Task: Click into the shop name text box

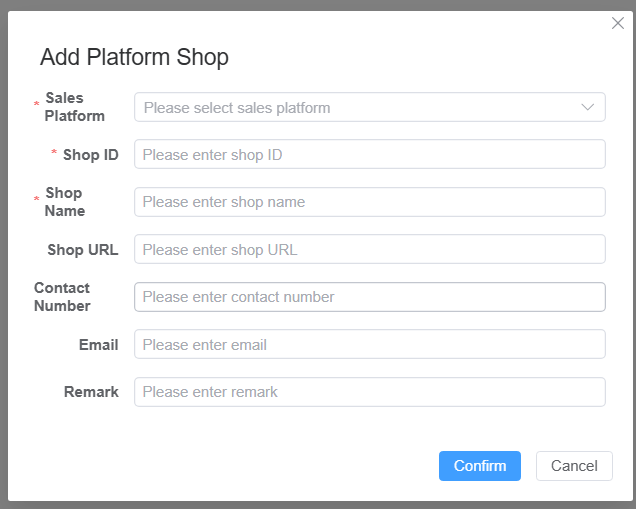Action: click(x=369, y=202)
